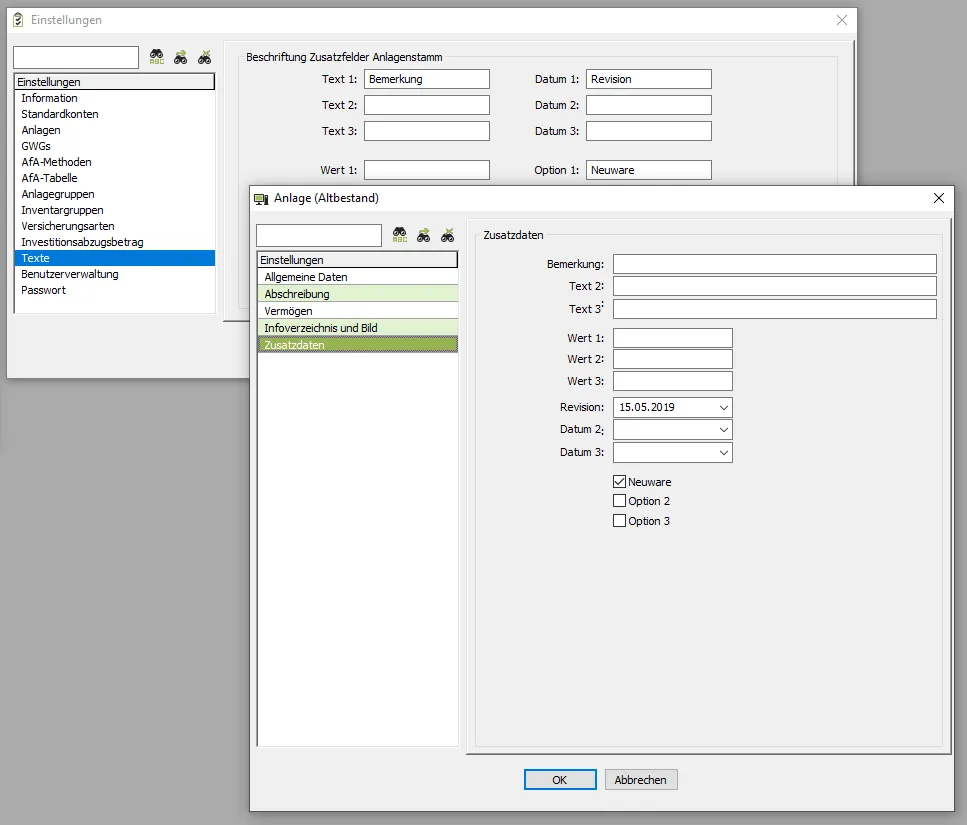Image resolution: width=967 pixels, height=825 pixels.
Task: Click the Text 3 input in Zusatzdaten
Action: [775, 309]
